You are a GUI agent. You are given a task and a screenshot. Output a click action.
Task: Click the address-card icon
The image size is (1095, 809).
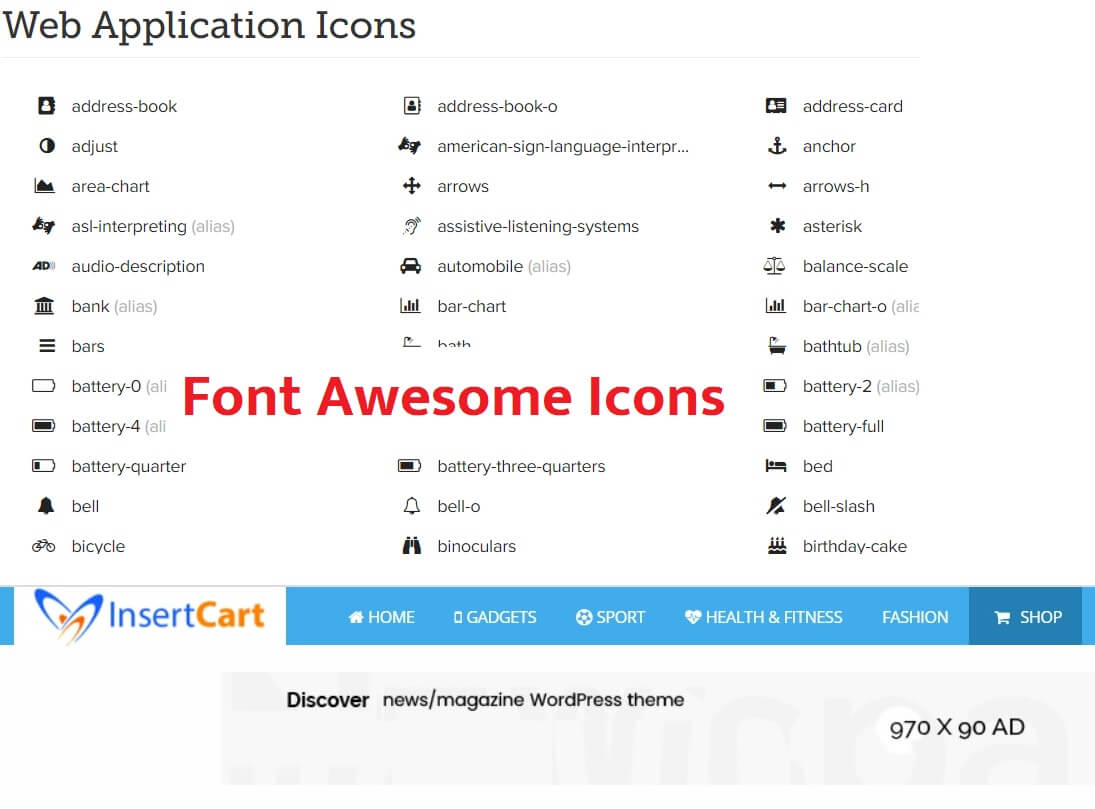(776, 105)
